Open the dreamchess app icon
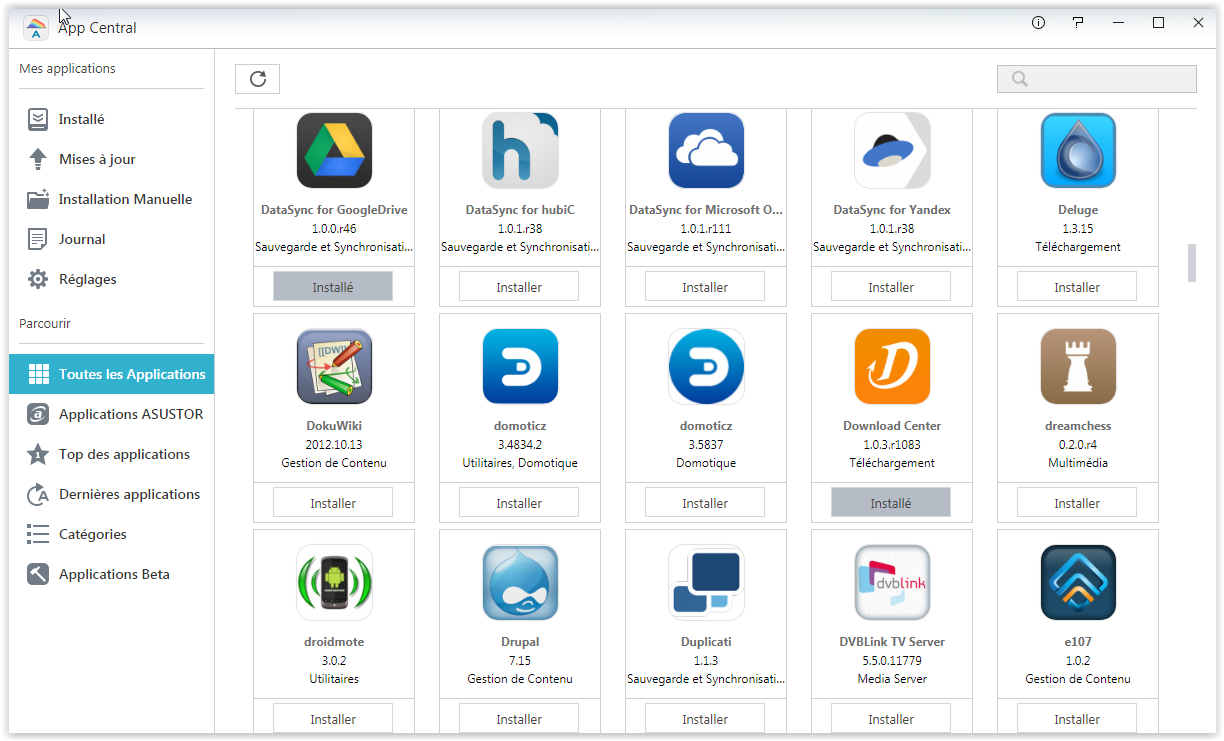 coord(1078,367)
